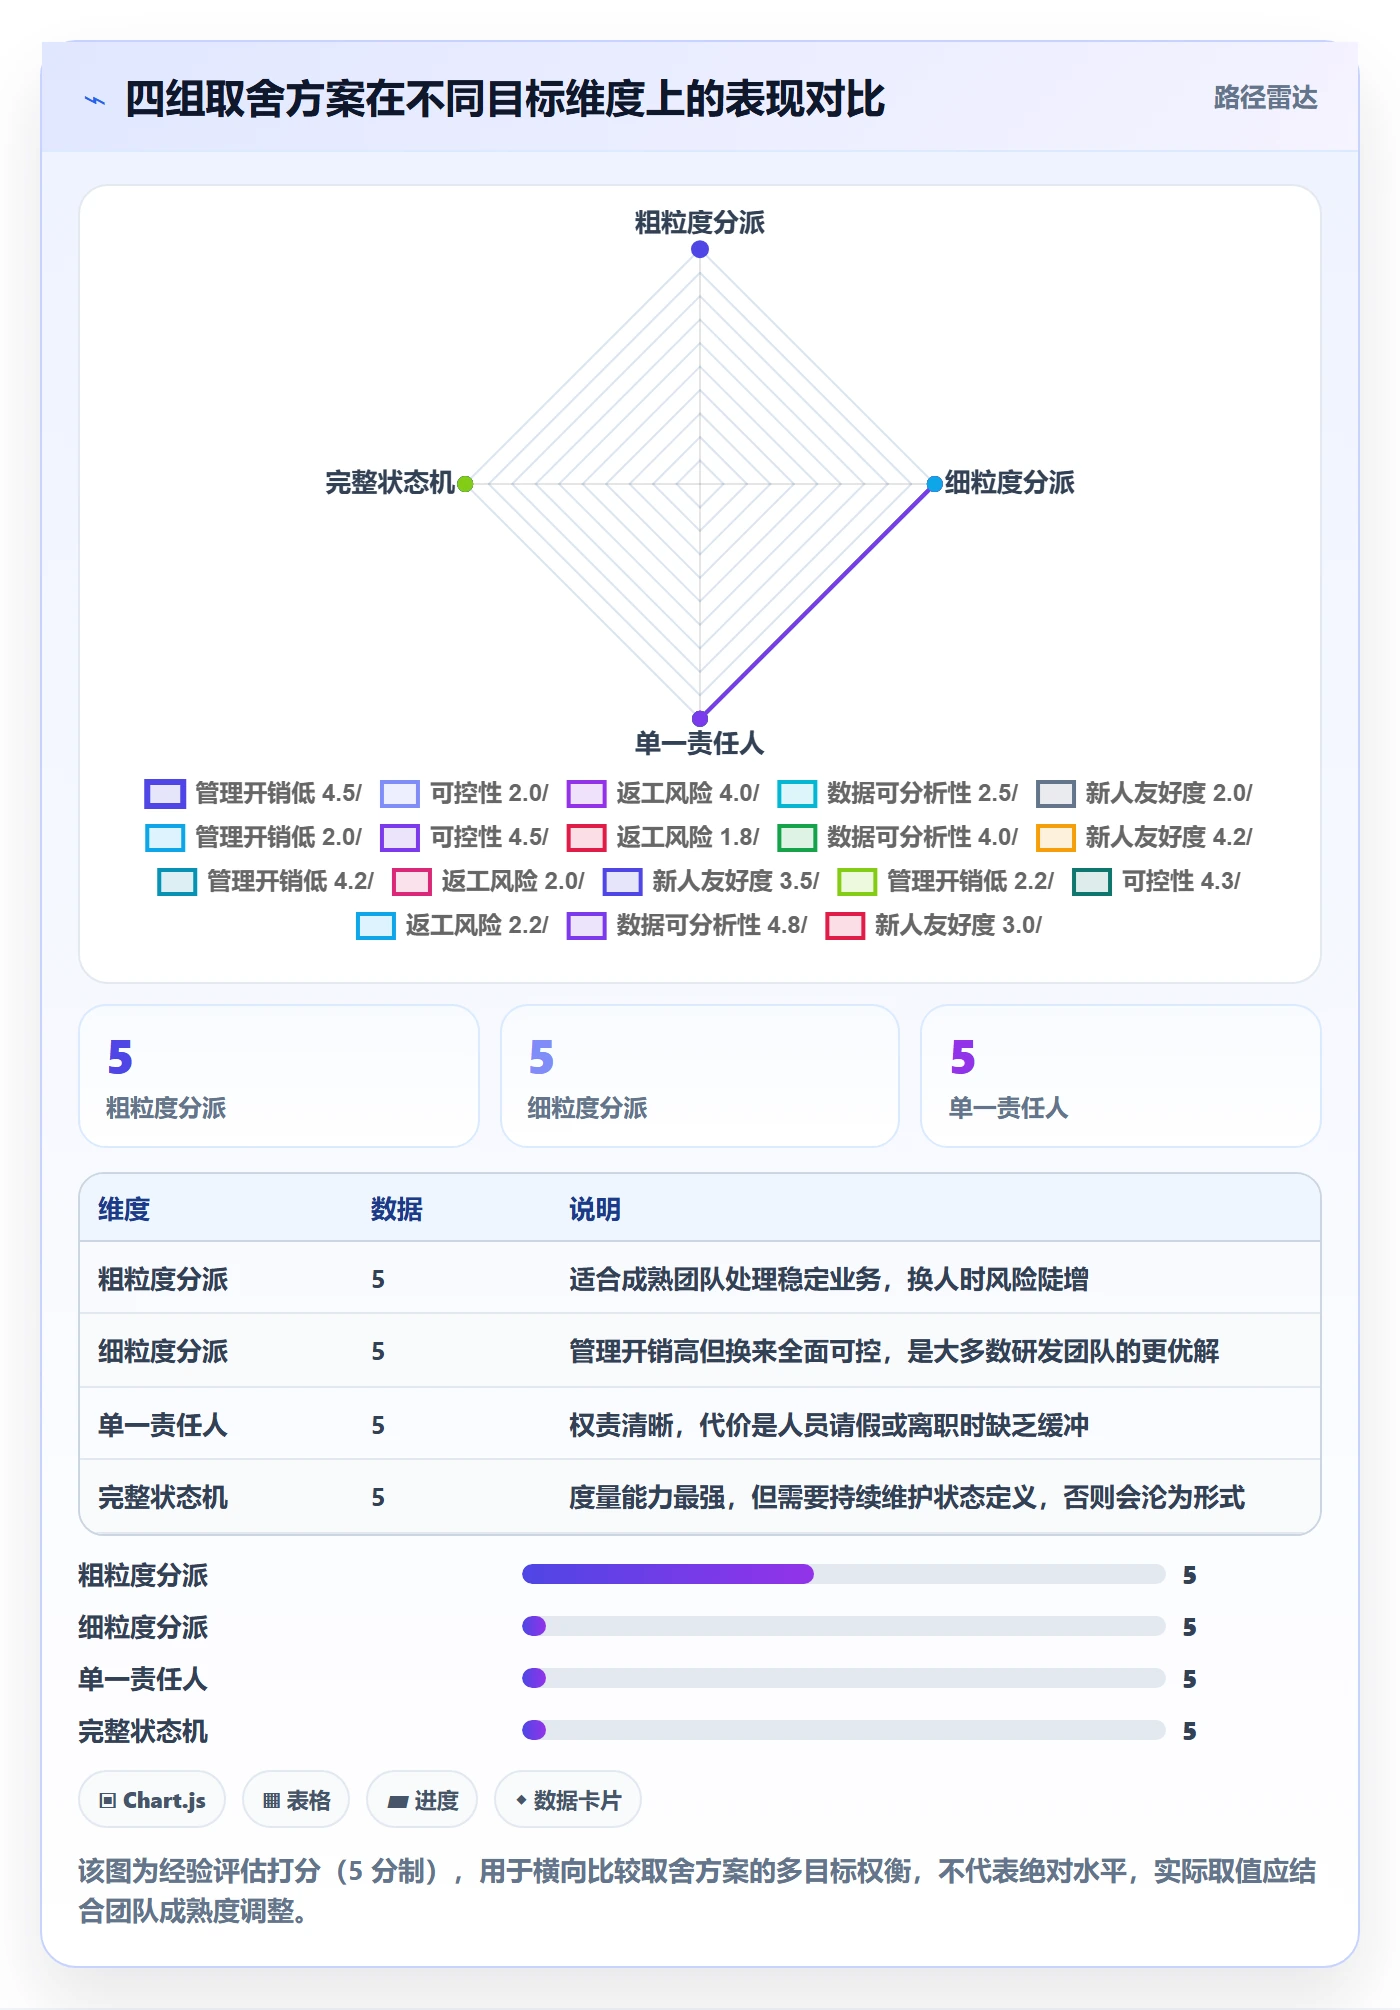Toggle legend item 返工风险 2.0/

[x=488, y=881]
